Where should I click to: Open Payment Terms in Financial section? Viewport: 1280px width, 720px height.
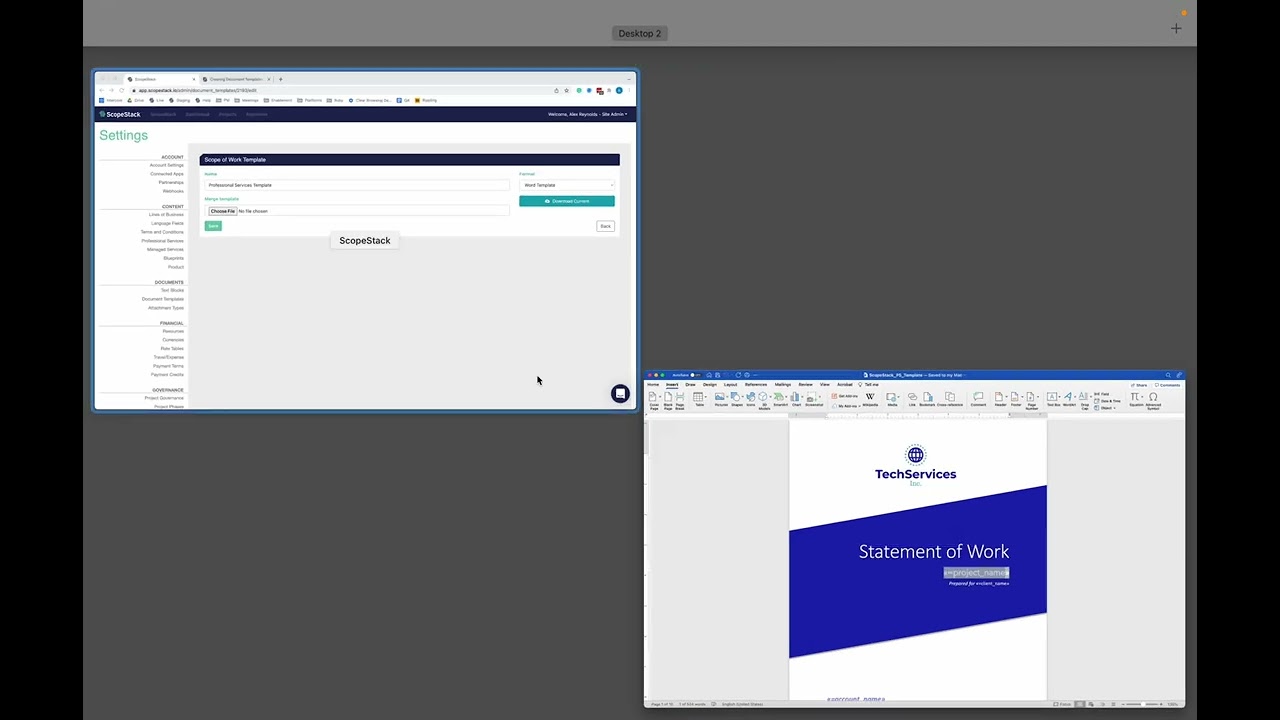coord(168,366)
